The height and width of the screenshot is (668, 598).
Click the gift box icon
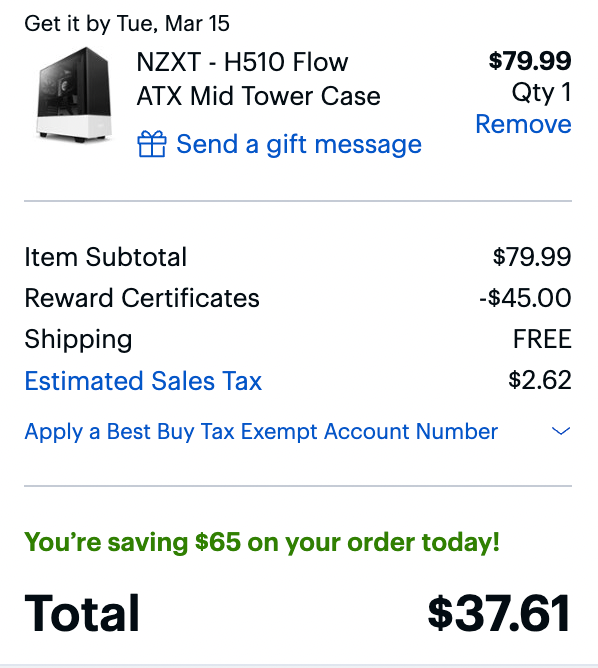click(x=152, y=144)
